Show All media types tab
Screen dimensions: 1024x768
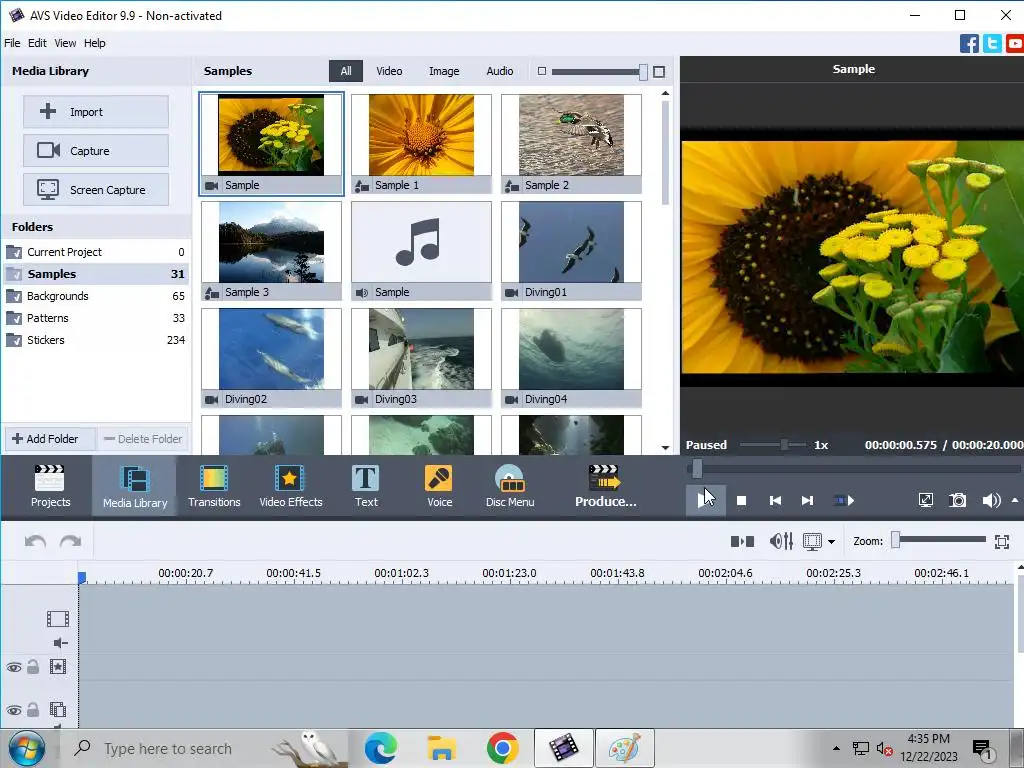(345, 71)
